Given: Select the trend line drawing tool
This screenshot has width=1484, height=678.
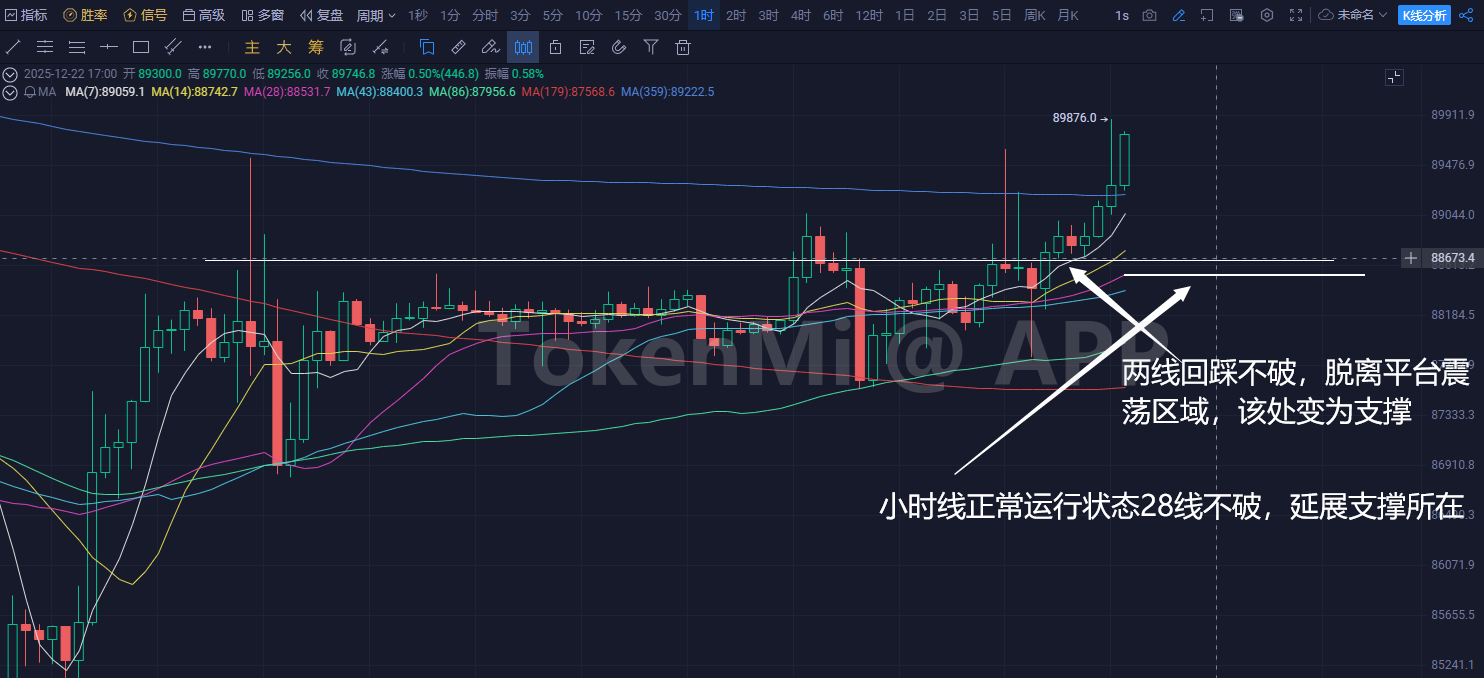Looking at the screenshot, I should (x=14, y=47).
